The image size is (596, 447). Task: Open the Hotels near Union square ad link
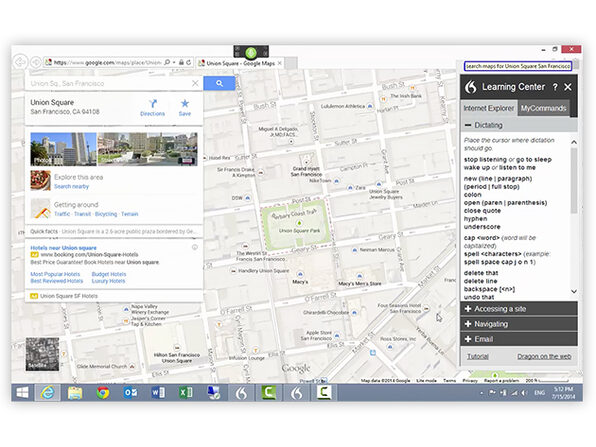pyautogui.click(x=63, y=248)
